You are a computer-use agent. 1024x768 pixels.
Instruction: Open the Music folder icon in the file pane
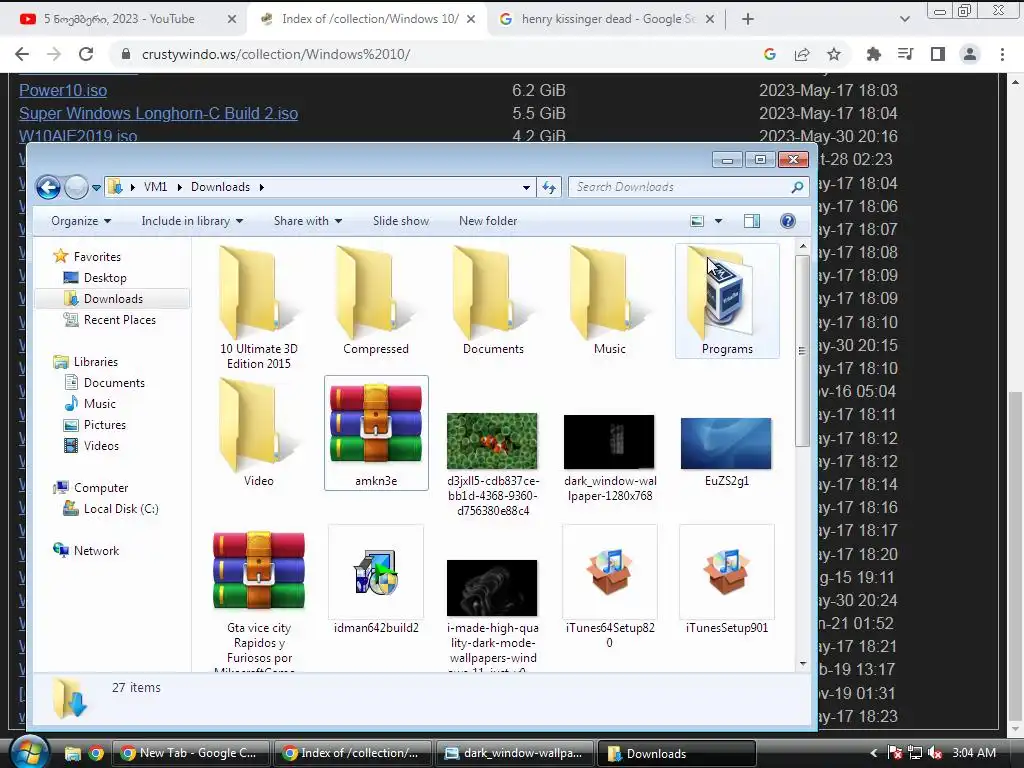(x=609, y=300)
